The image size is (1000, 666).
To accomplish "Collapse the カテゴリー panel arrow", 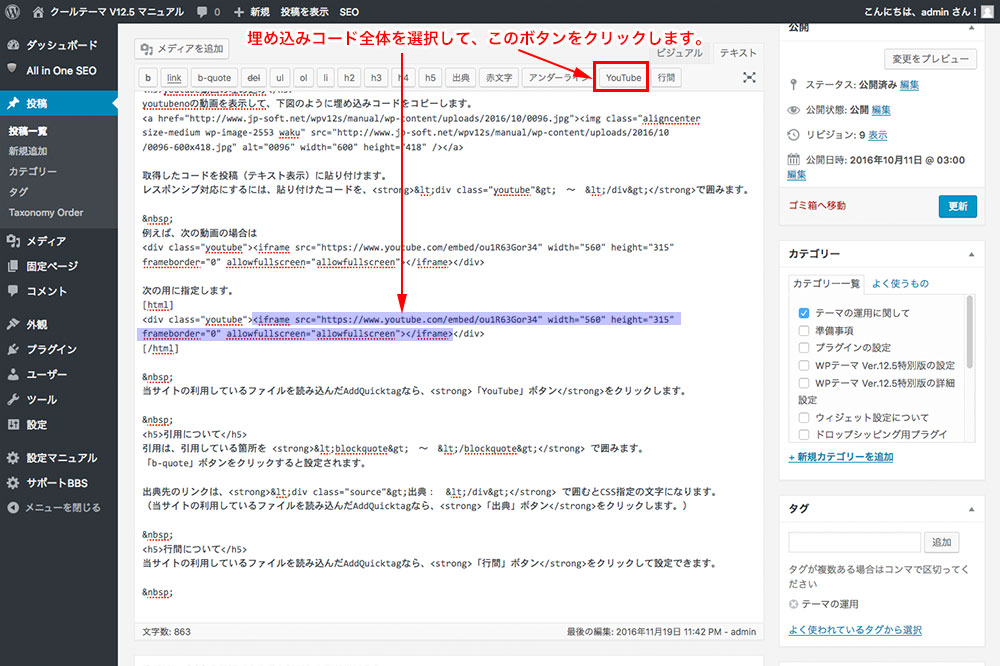I will point(971,254).
